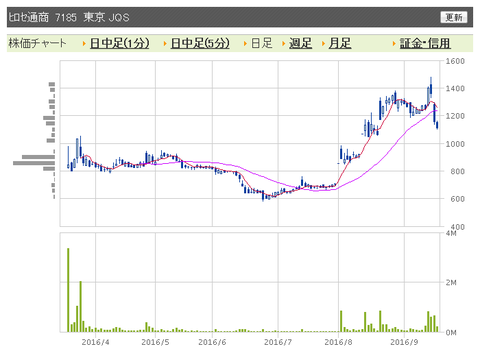Click the orange arrow before 月足
This screenshot has width=480, height=362.
point(323,44)
